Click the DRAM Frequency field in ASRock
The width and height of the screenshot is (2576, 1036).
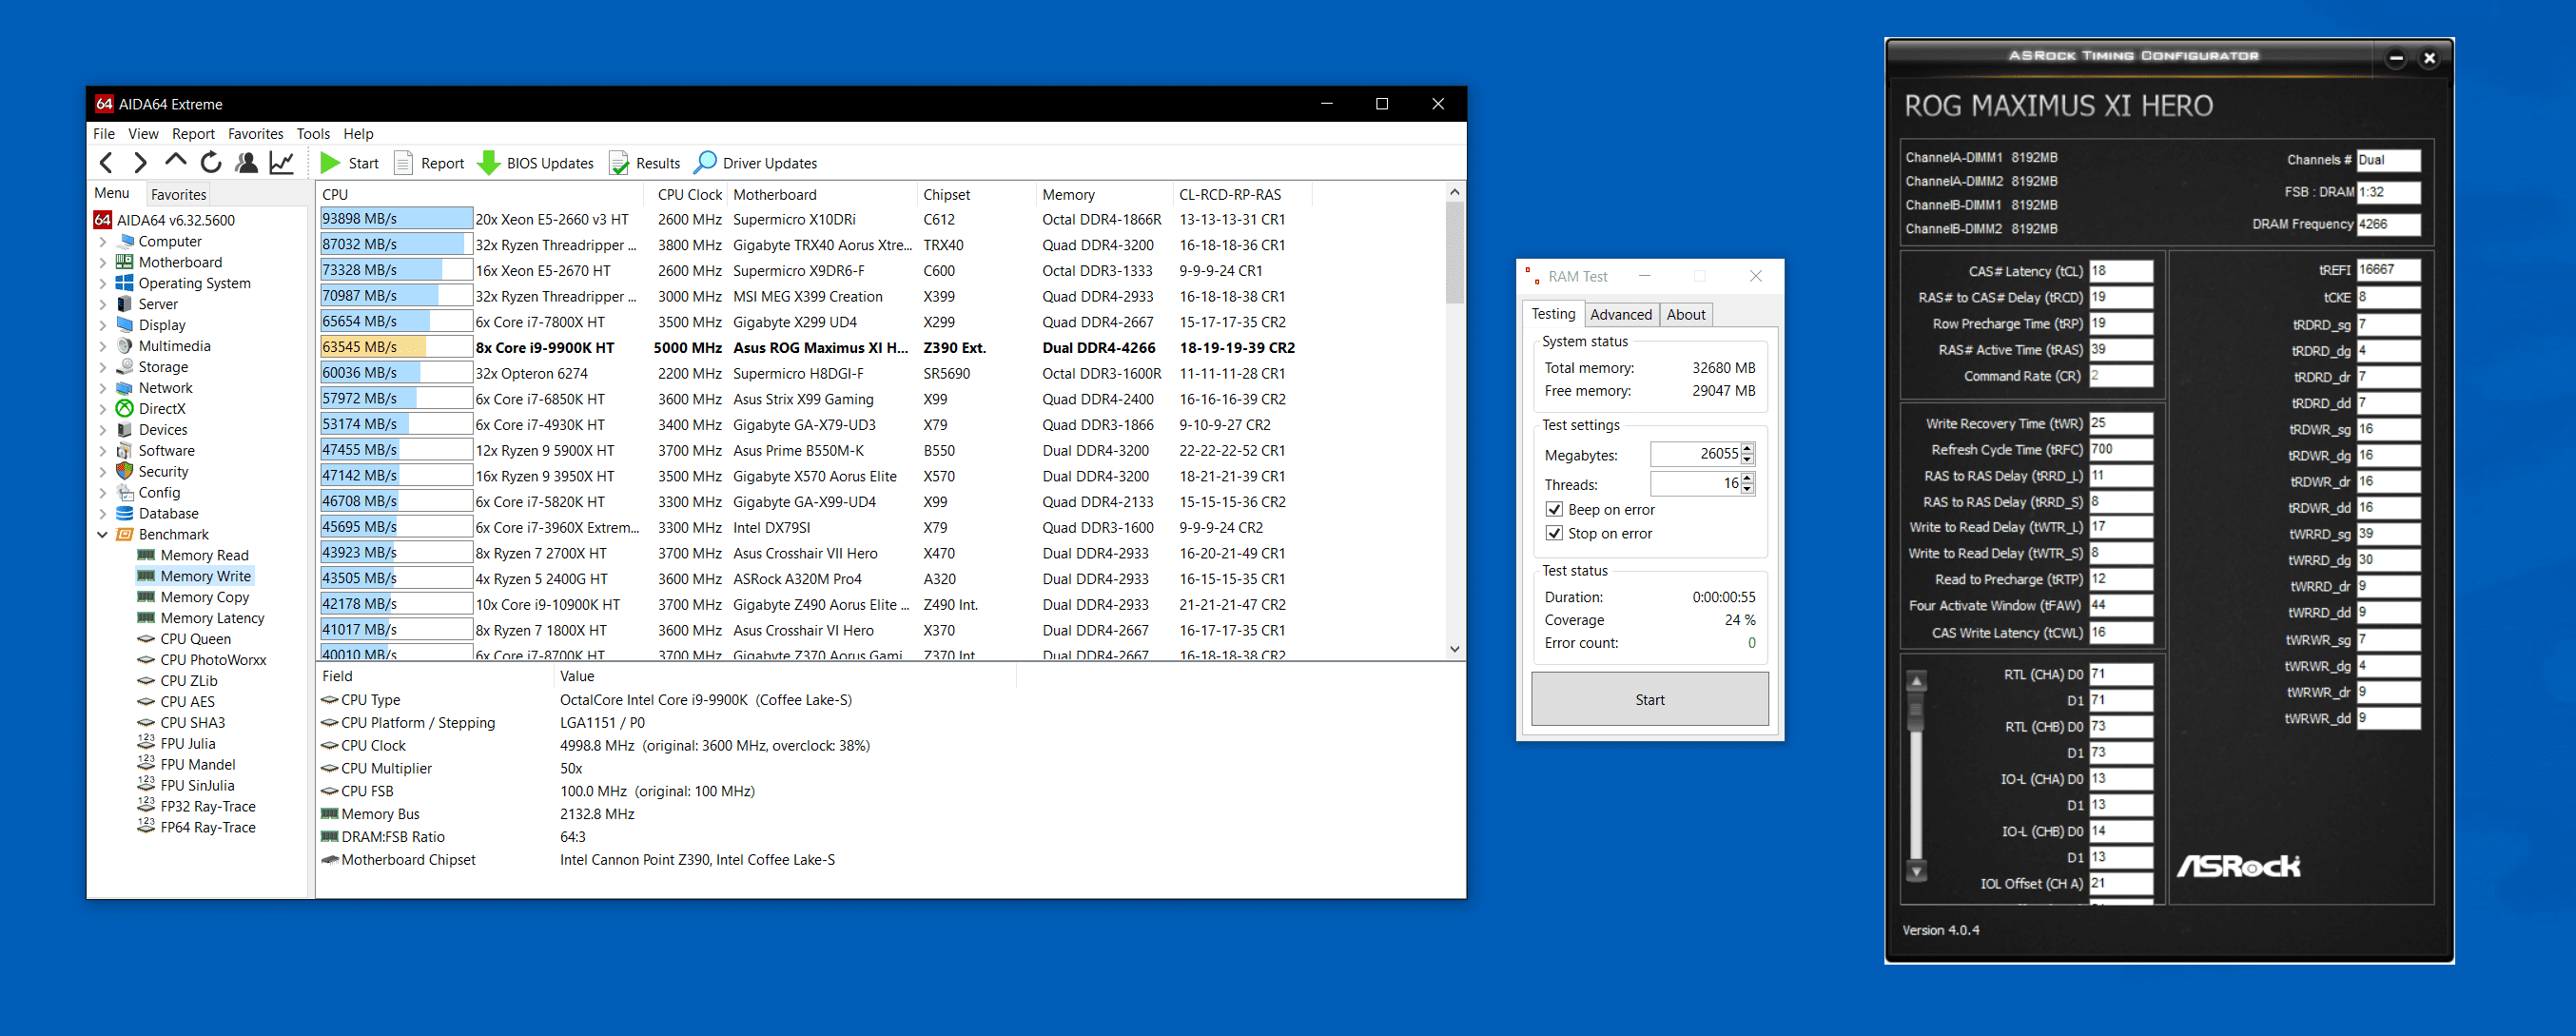pos(2388,224)
